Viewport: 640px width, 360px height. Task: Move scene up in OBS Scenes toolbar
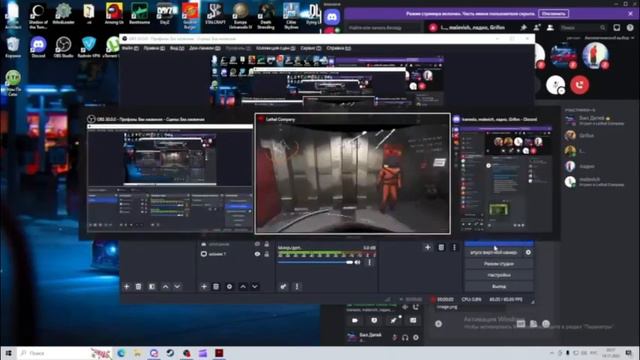click(x=165, y=287)
